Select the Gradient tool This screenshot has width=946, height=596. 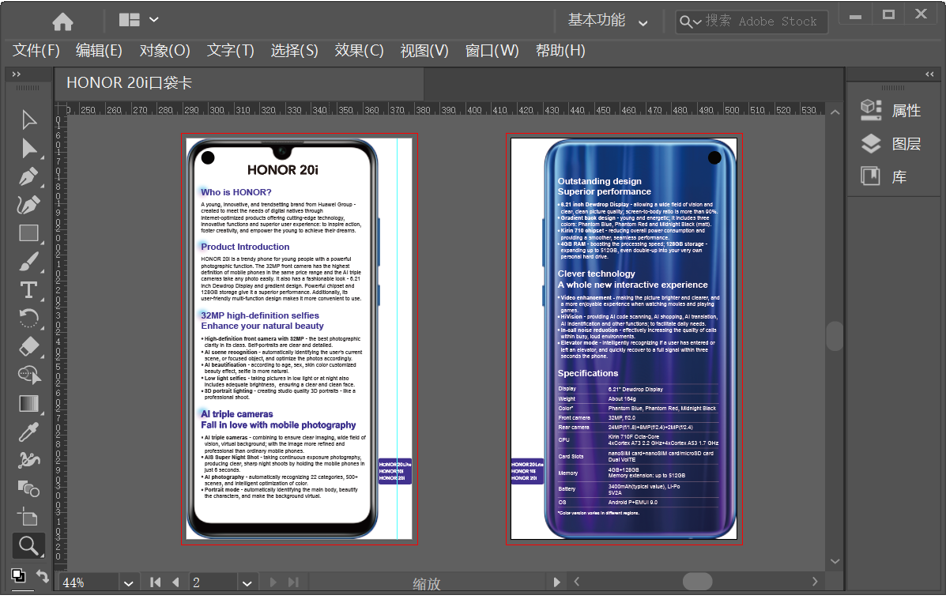pos(28,403)
